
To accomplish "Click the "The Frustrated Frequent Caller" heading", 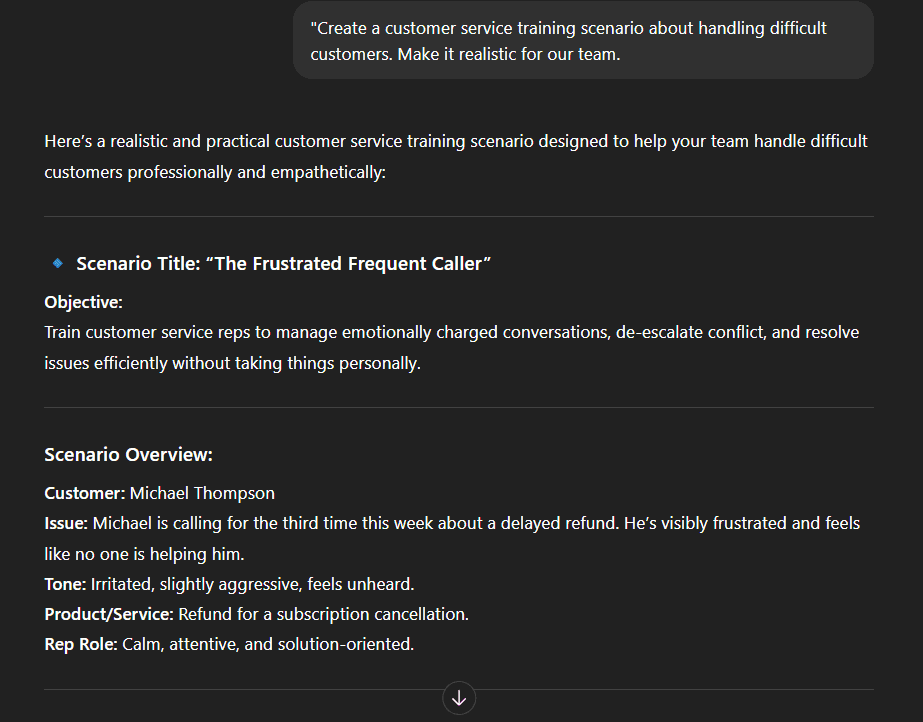I will tap(283, 264).
